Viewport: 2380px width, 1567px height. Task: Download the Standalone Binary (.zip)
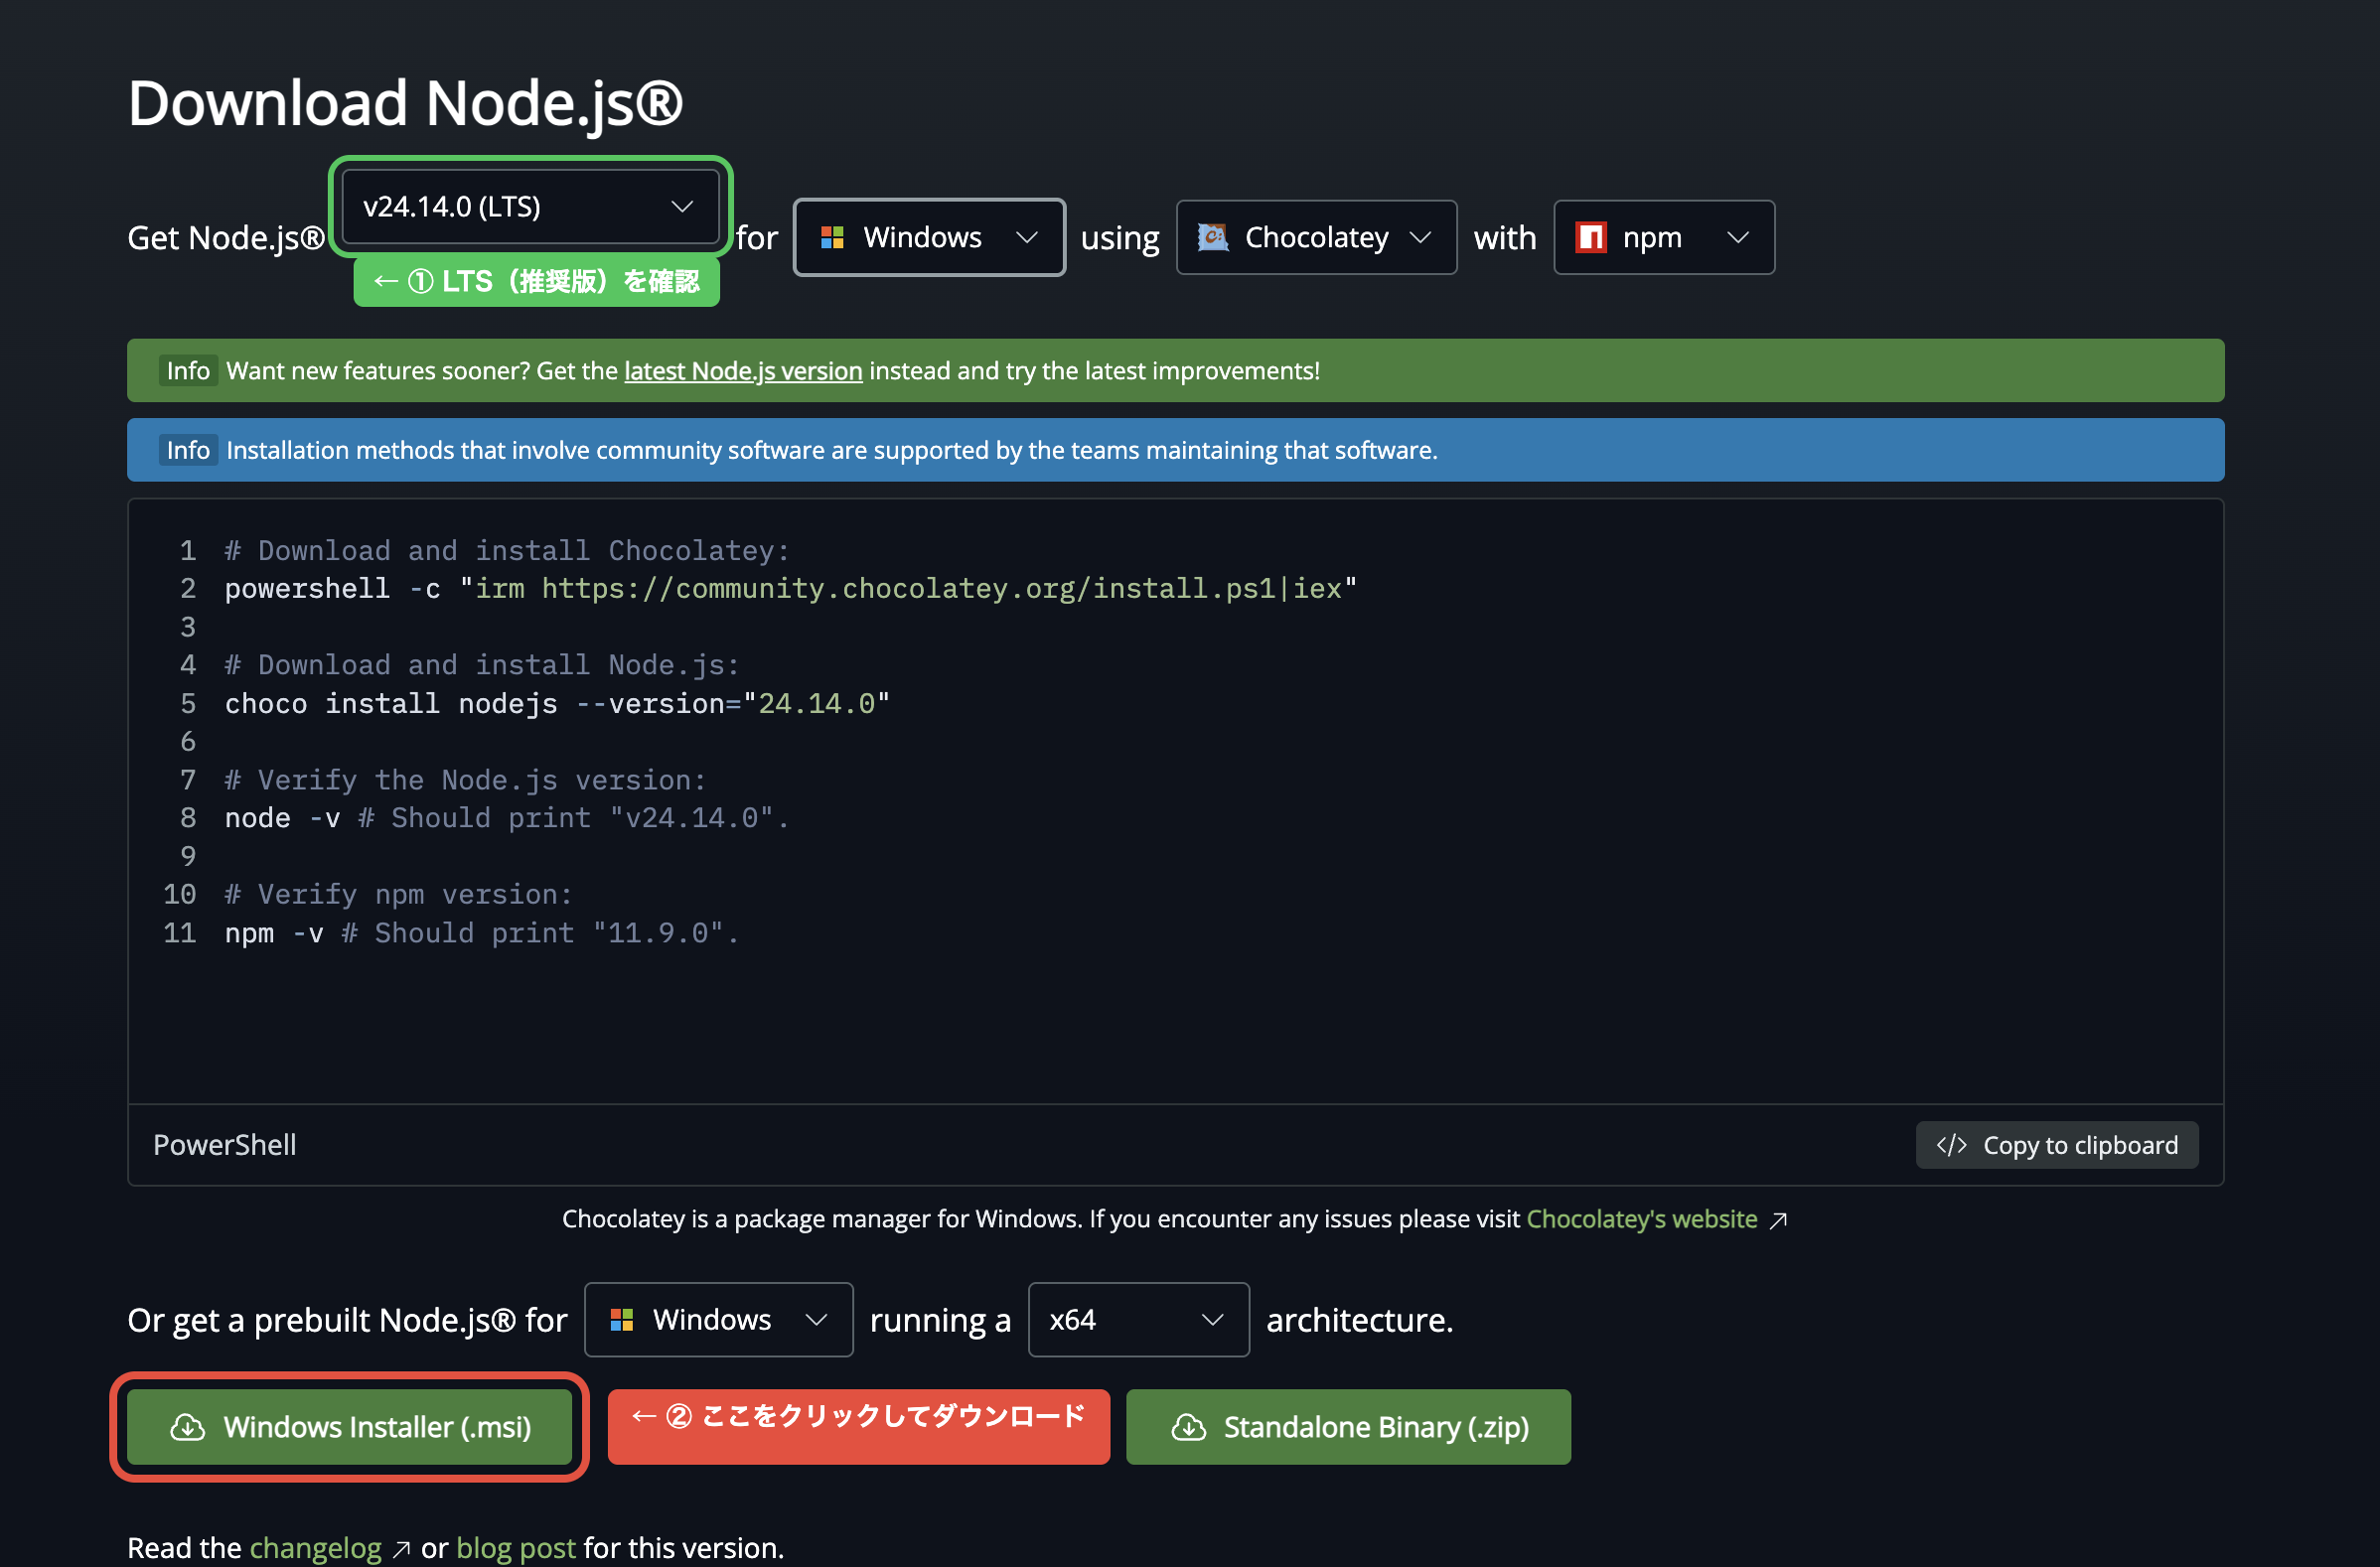click(1349, 1427)
